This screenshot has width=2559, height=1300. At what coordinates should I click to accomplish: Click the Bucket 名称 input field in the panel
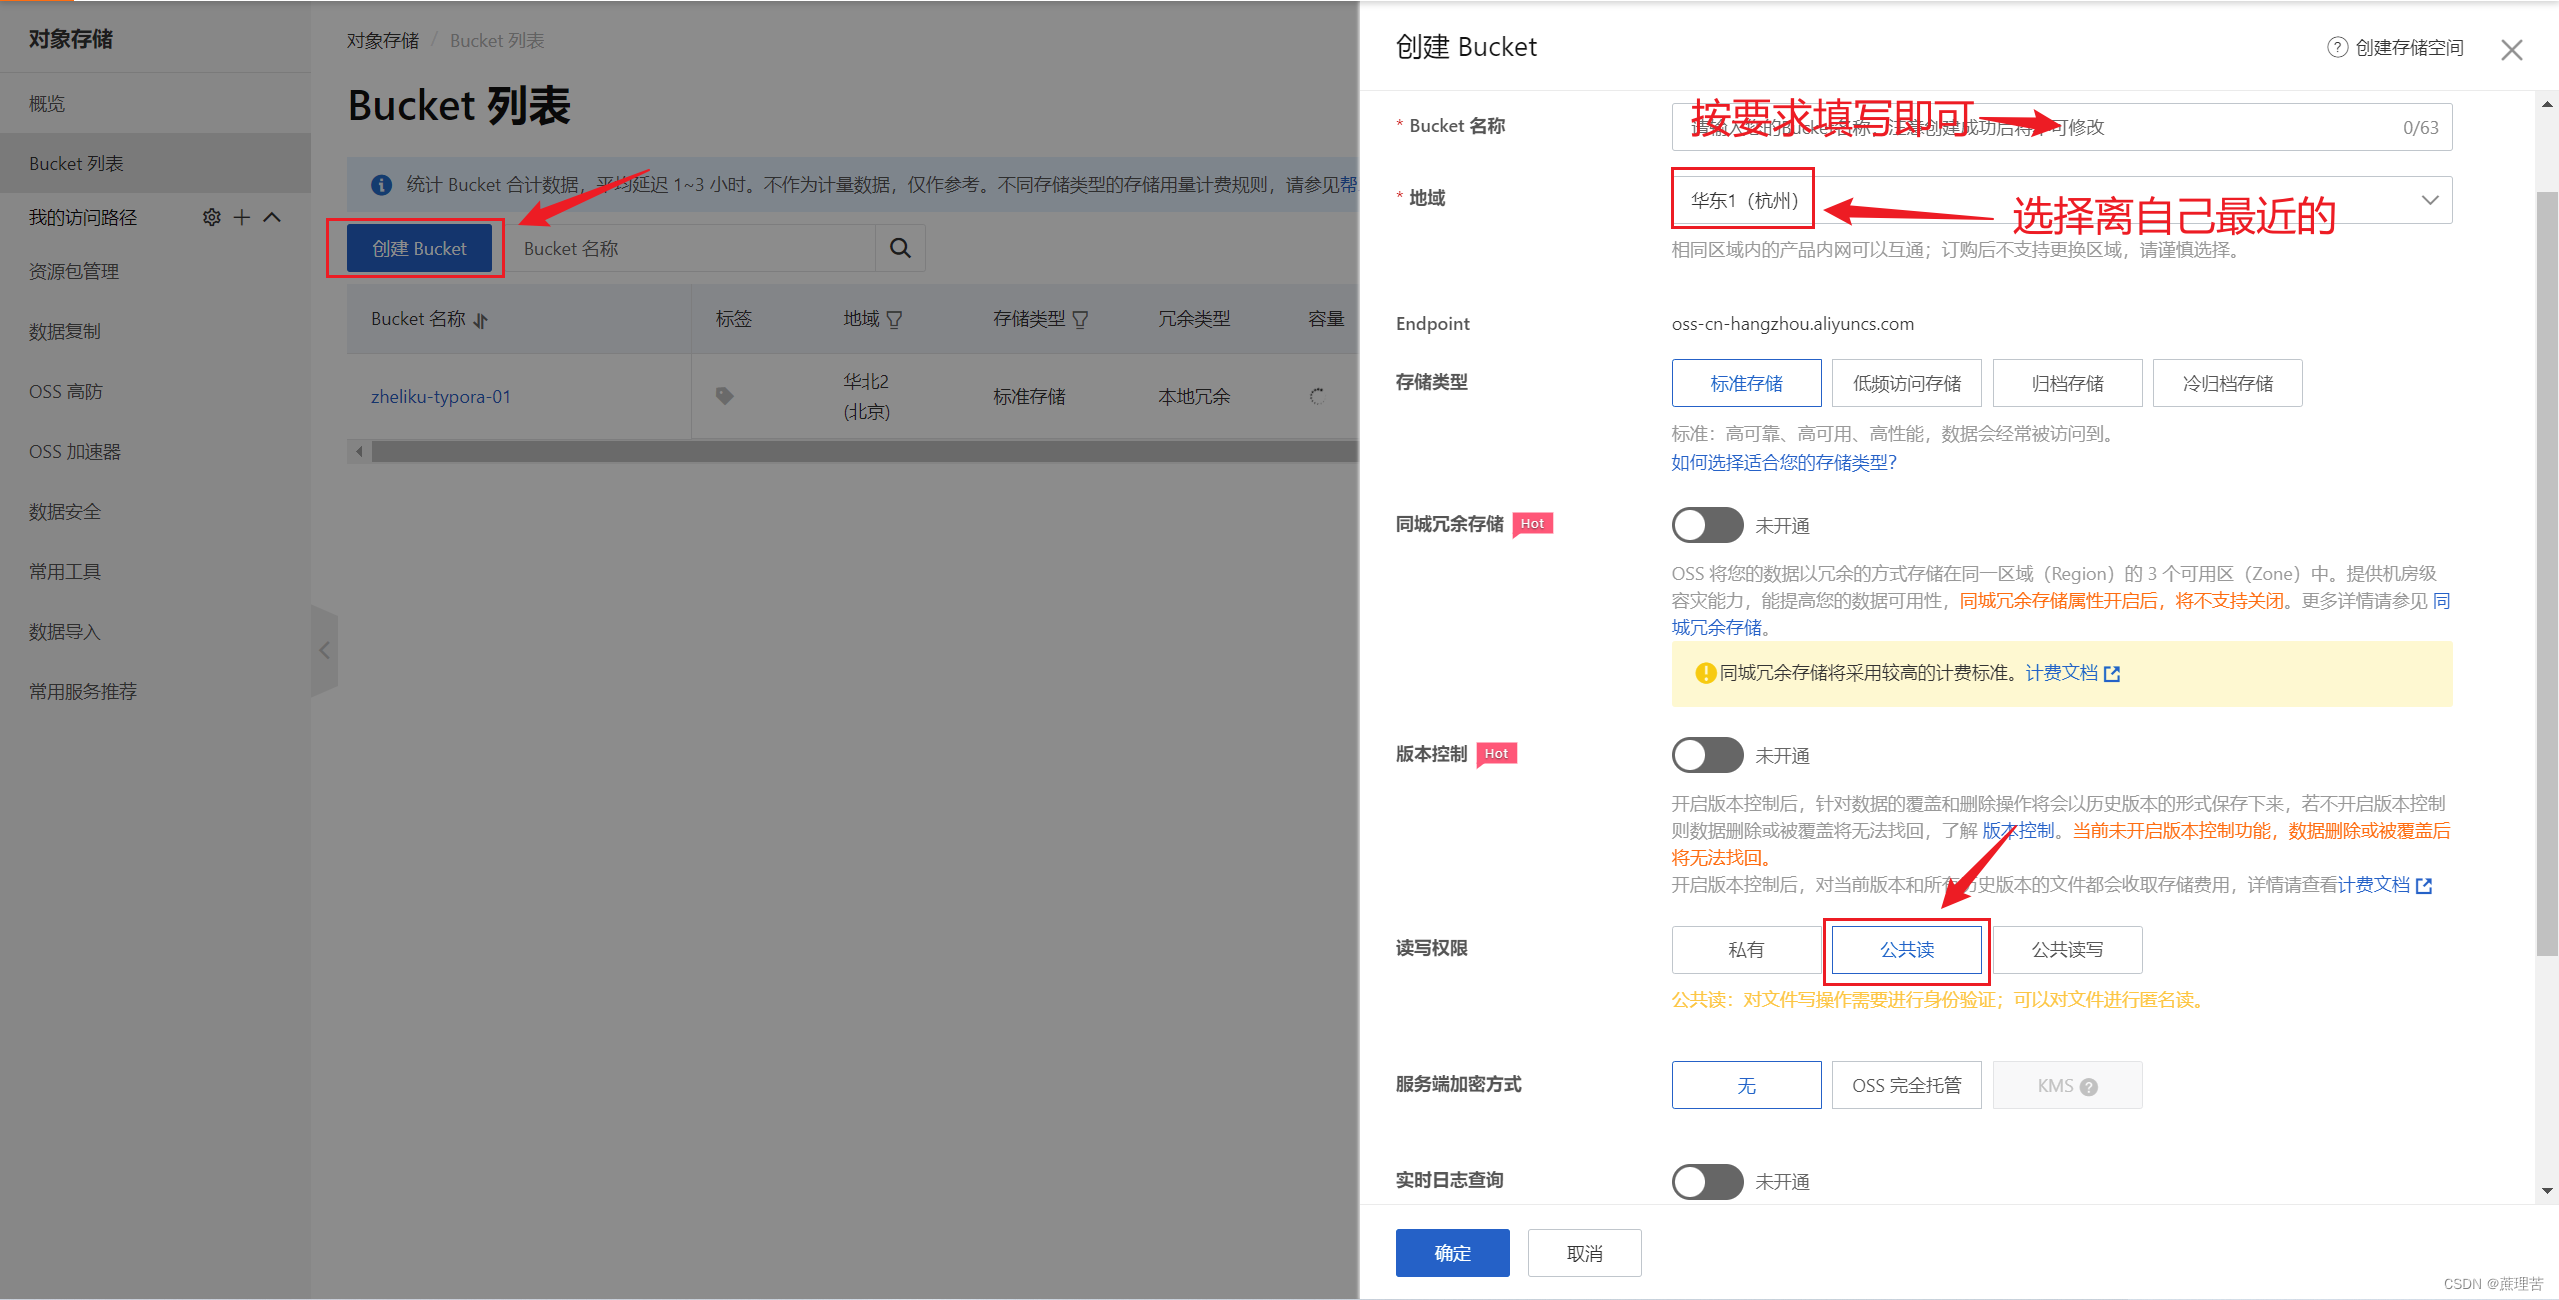tap(2062, 127)
